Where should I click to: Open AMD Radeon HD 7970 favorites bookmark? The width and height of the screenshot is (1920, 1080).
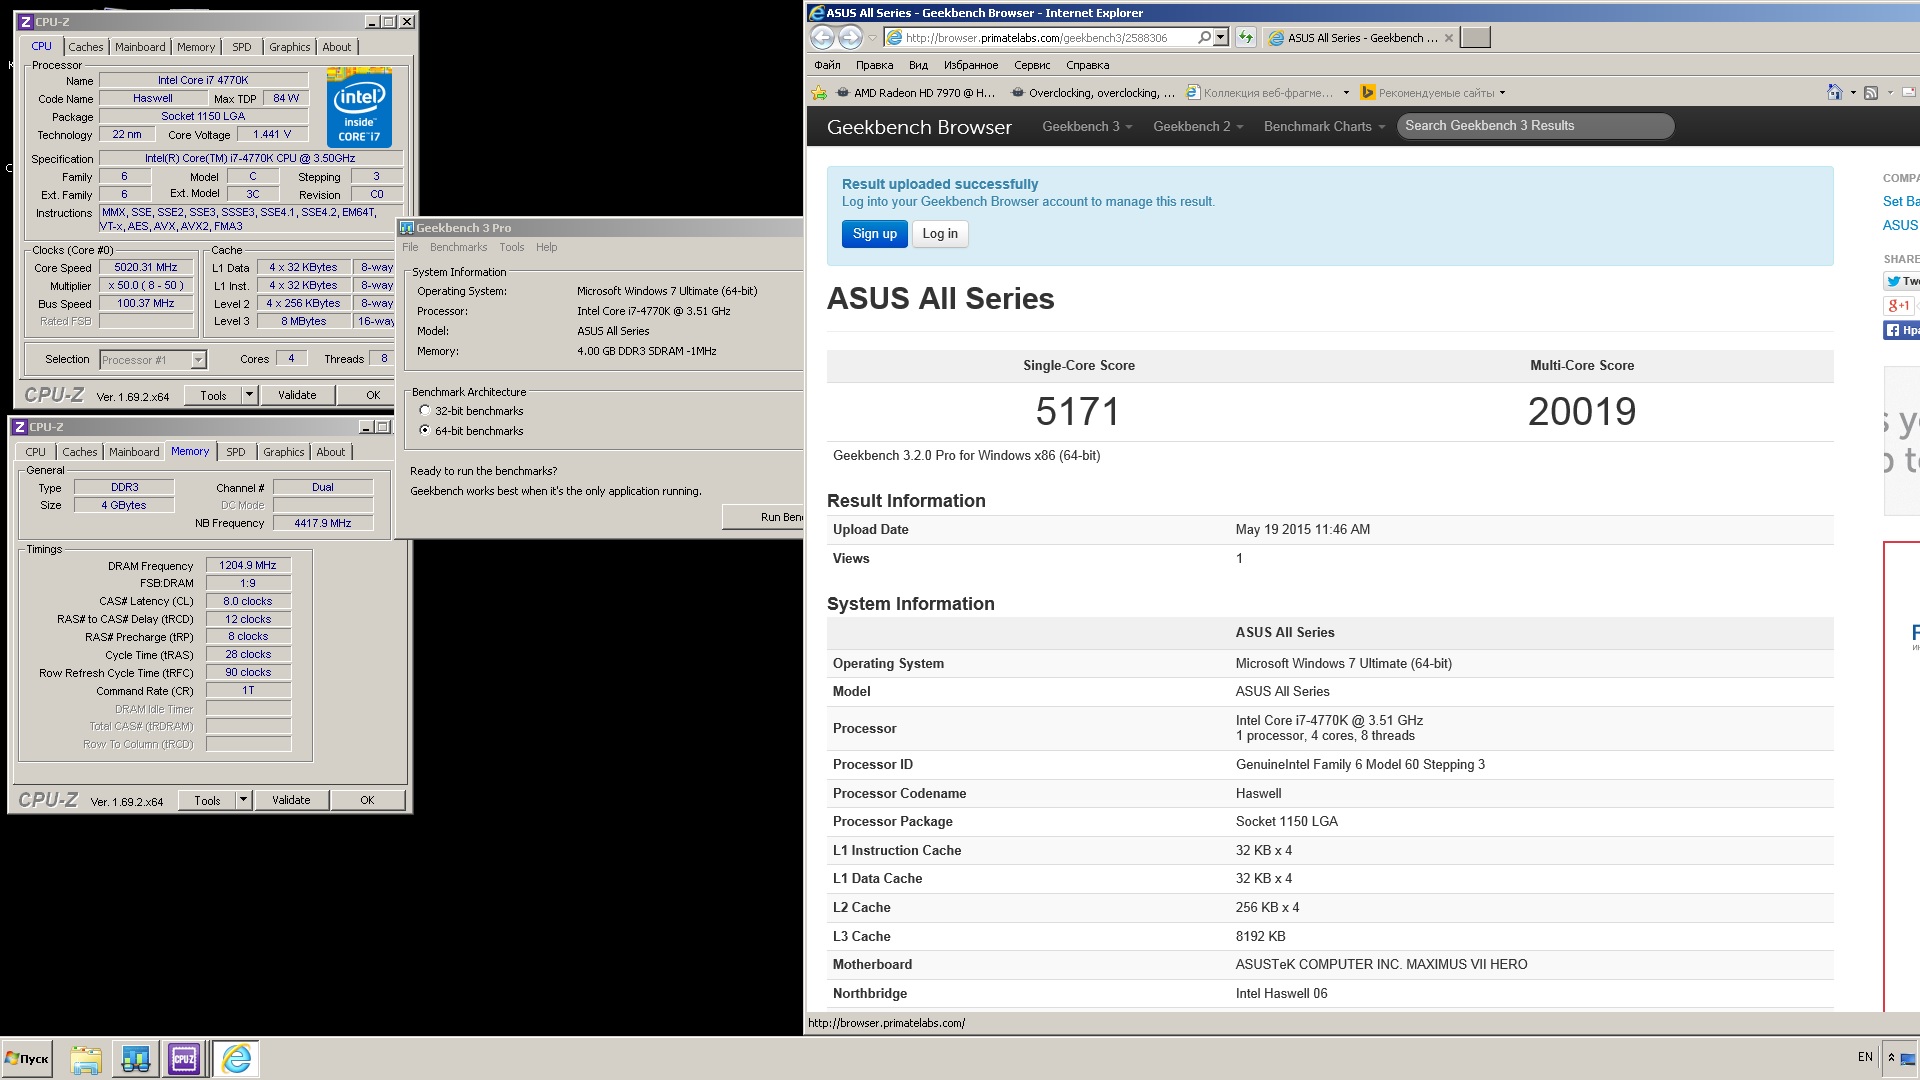point(915,93)
